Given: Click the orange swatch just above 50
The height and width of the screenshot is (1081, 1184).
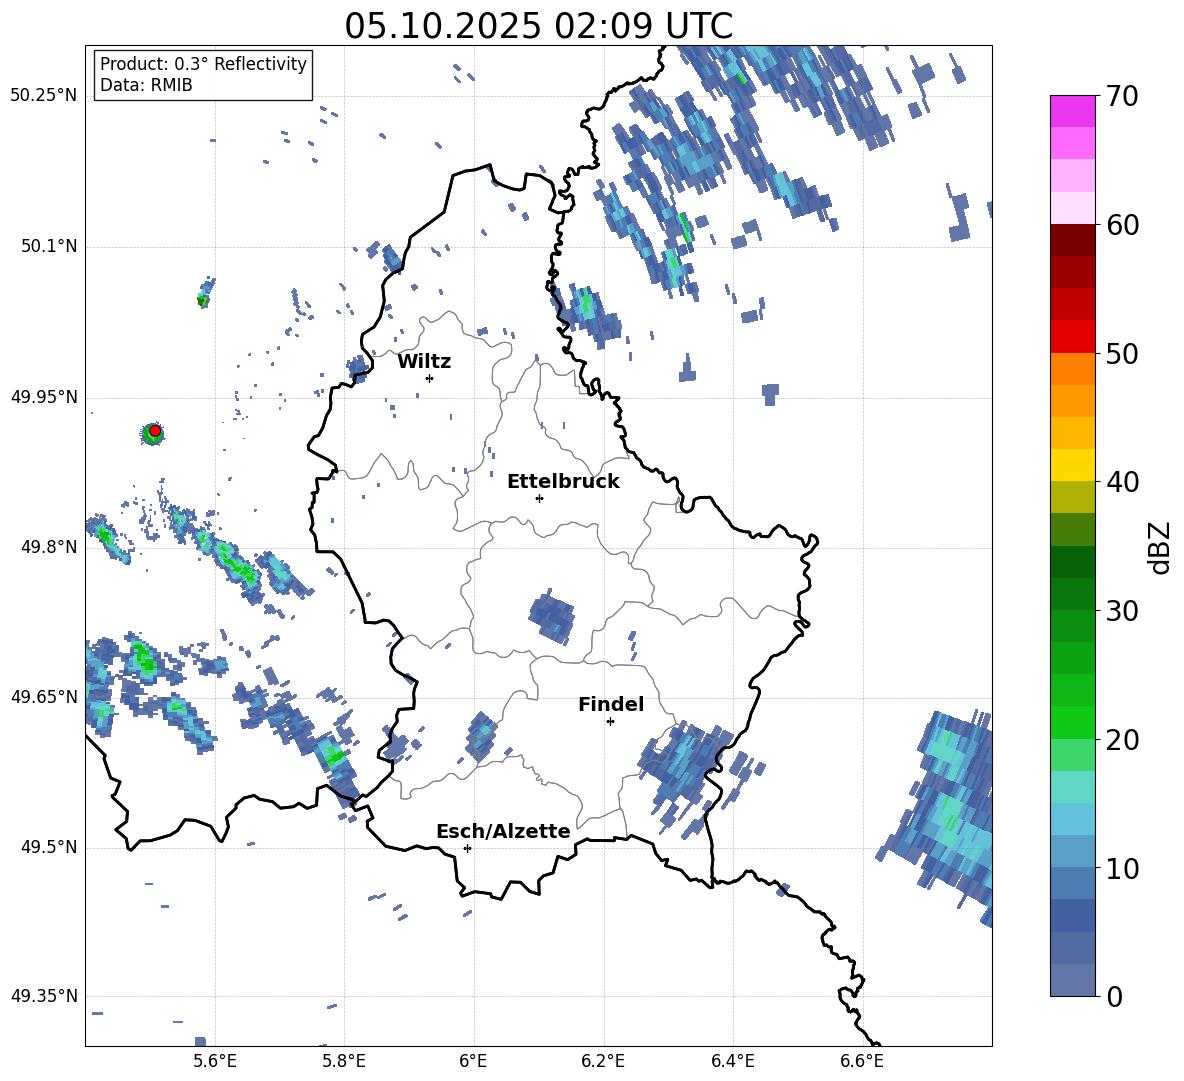Looking at the screenshot, I should click(x=1072, y=369).
